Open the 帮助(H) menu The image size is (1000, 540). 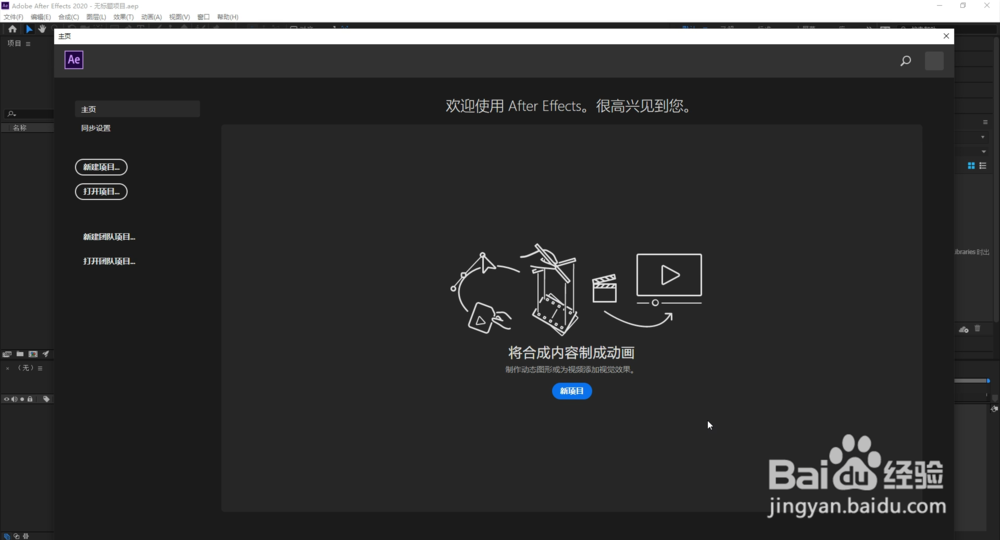[x=228, y=17]
